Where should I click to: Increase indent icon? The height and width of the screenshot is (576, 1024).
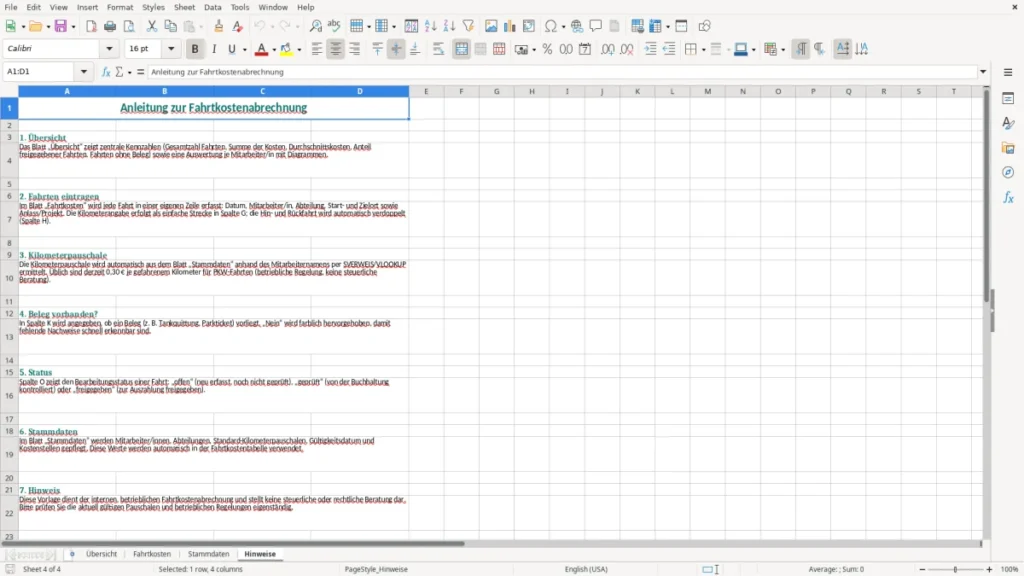(650, 49)
